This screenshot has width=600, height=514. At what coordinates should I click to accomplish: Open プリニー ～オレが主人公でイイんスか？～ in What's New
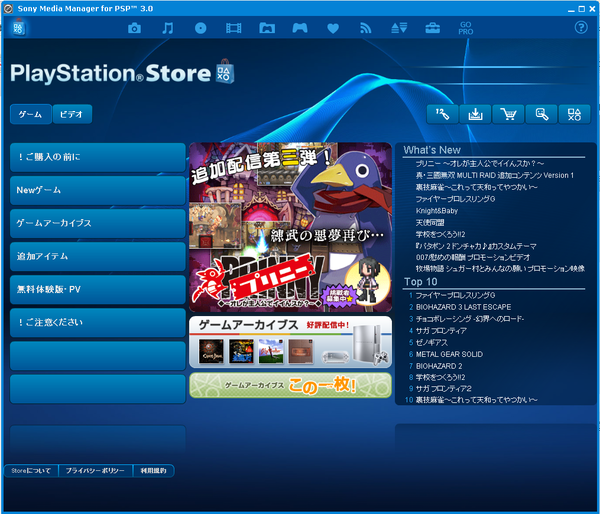point(479,164)
